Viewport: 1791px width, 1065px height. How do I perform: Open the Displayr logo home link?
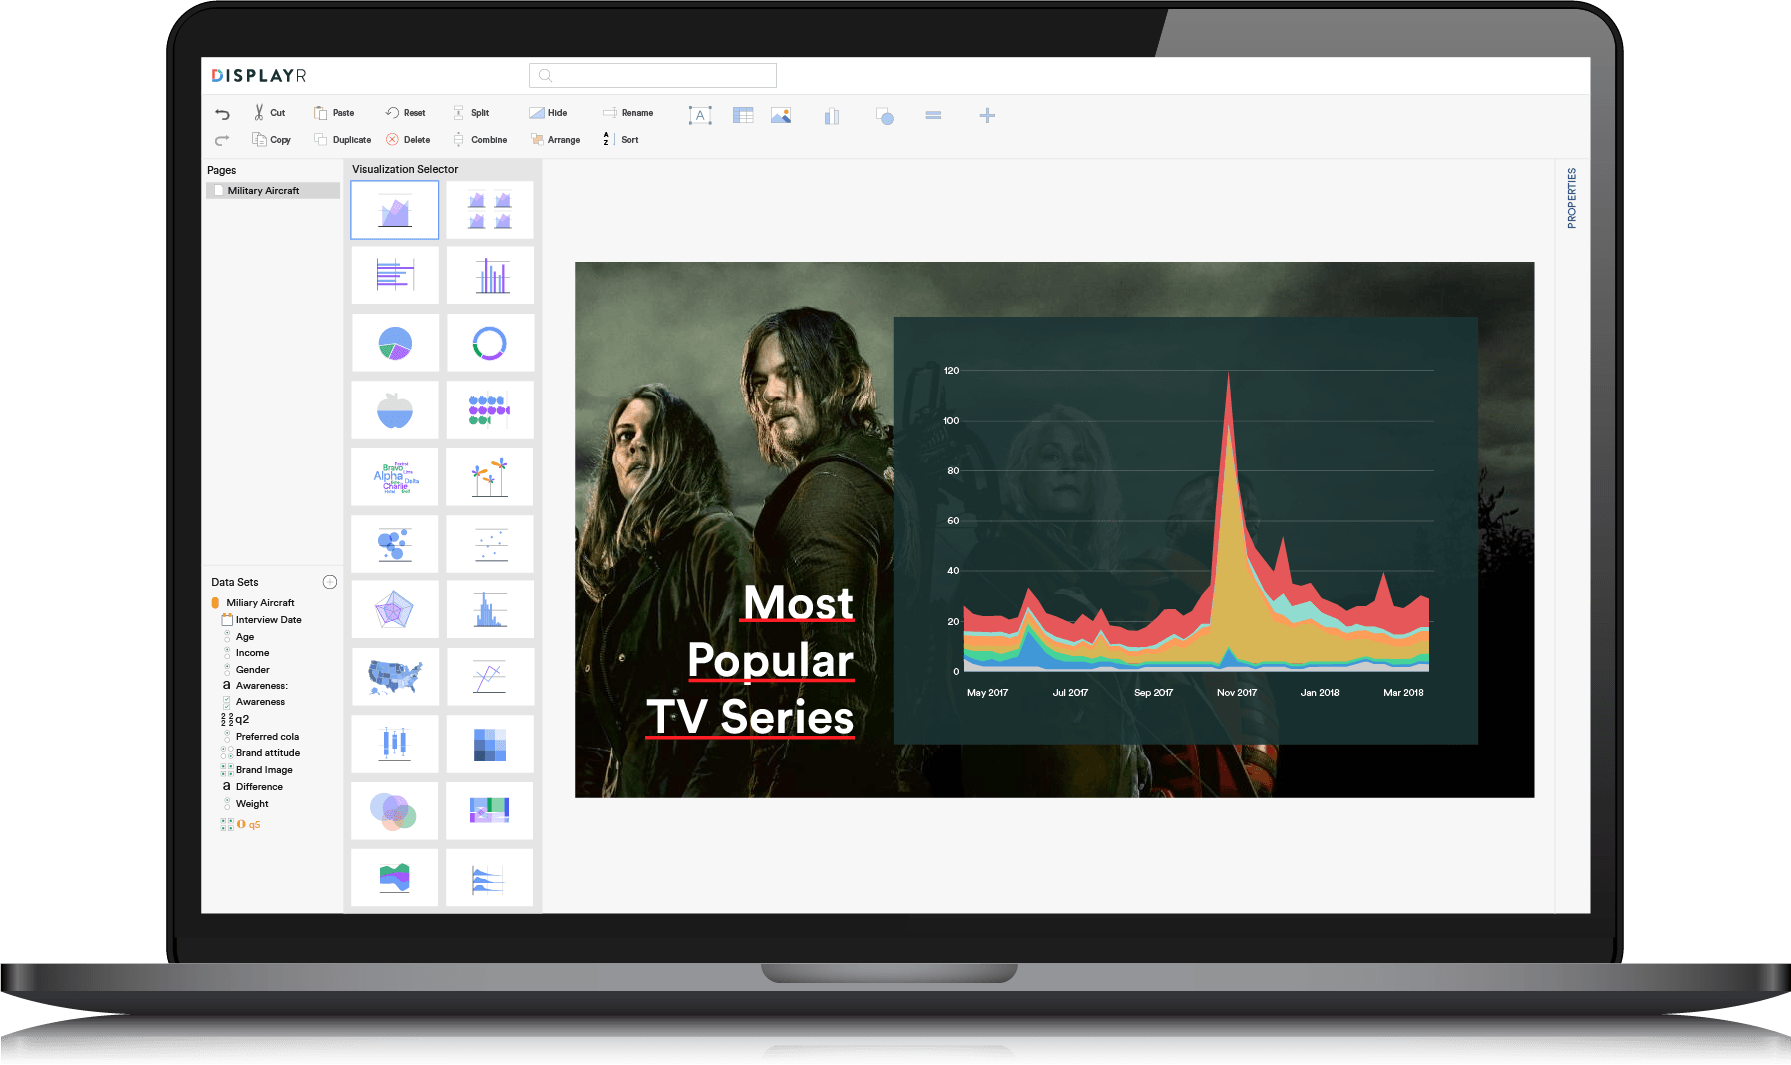[x=259, y=76]
